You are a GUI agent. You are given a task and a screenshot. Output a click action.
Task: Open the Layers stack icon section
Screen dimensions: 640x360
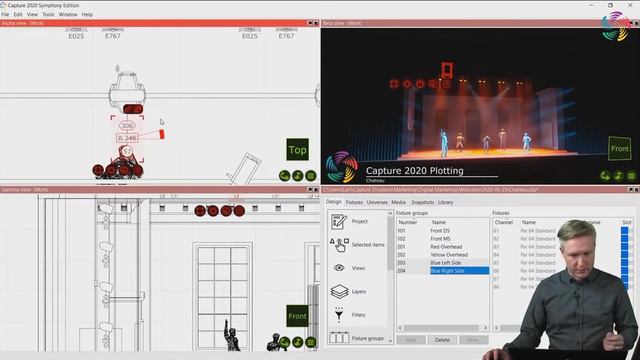coord(339,291)
